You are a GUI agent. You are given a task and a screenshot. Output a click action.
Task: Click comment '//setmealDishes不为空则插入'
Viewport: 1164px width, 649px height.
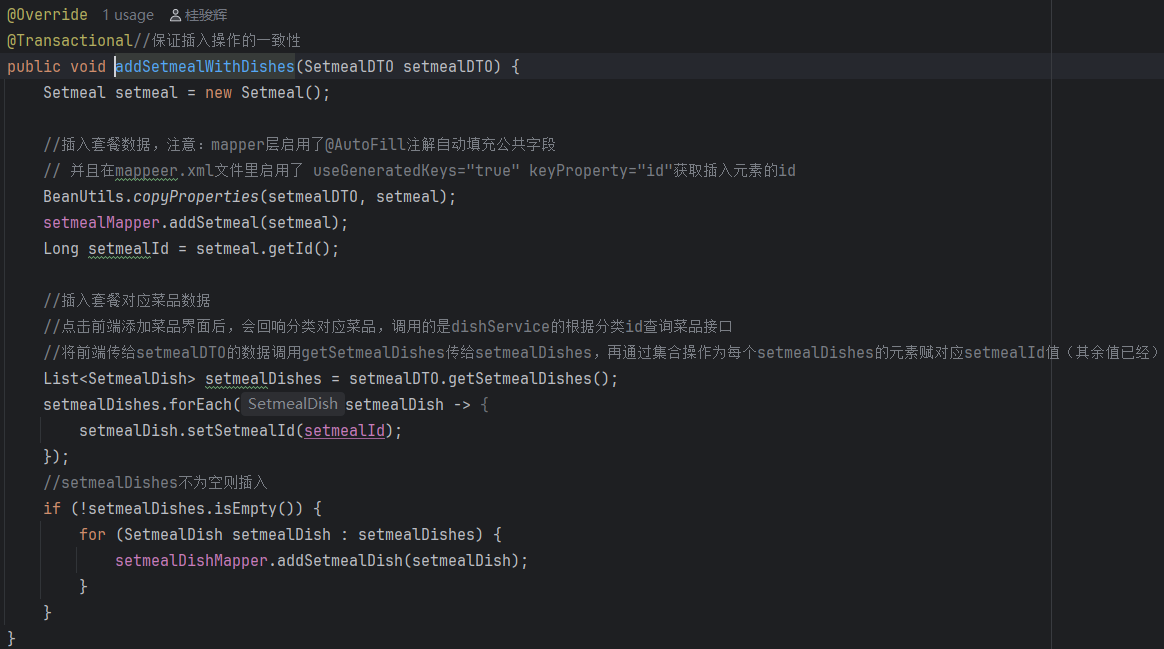coord(155,483)
